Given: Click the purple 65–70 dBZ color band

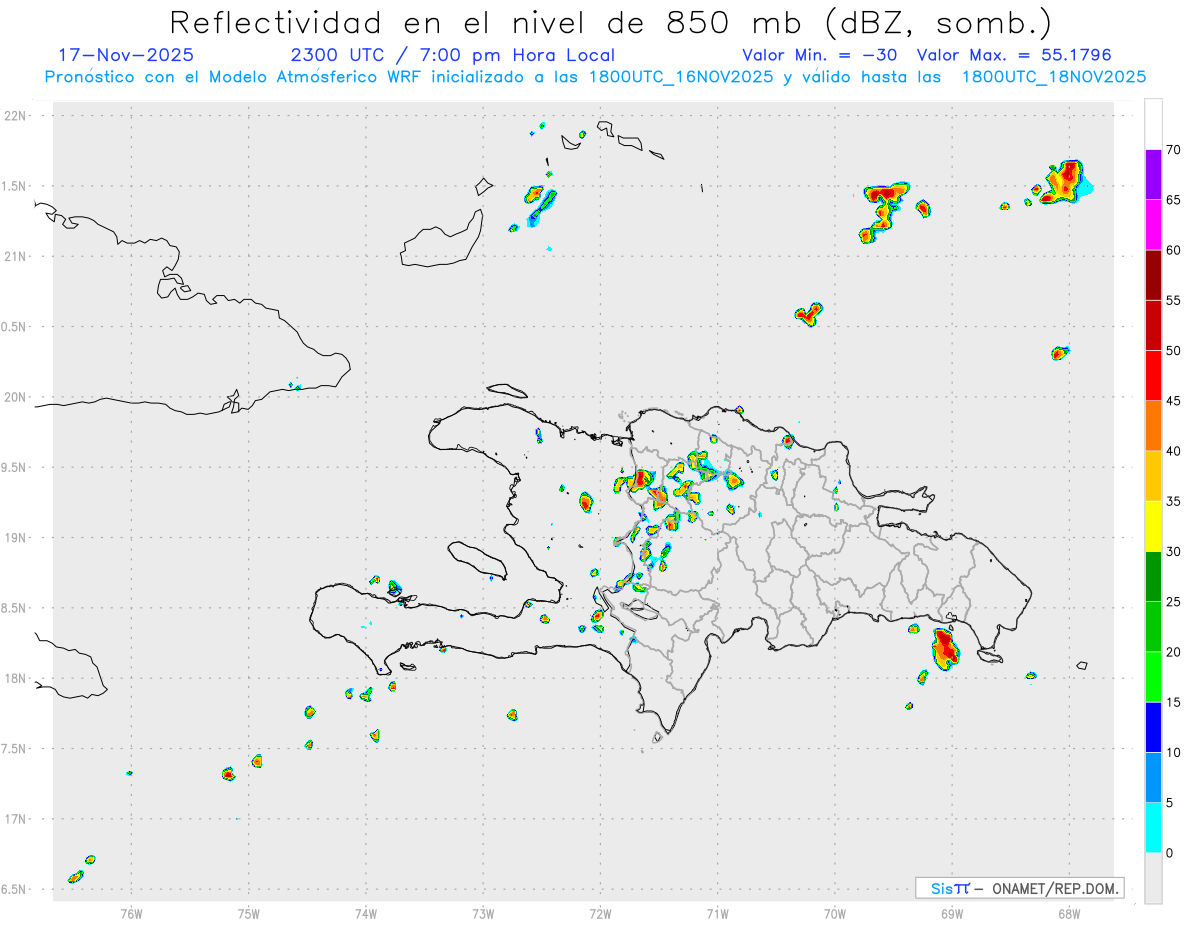Looking at the screenshot, I should tap(1153, 175).
